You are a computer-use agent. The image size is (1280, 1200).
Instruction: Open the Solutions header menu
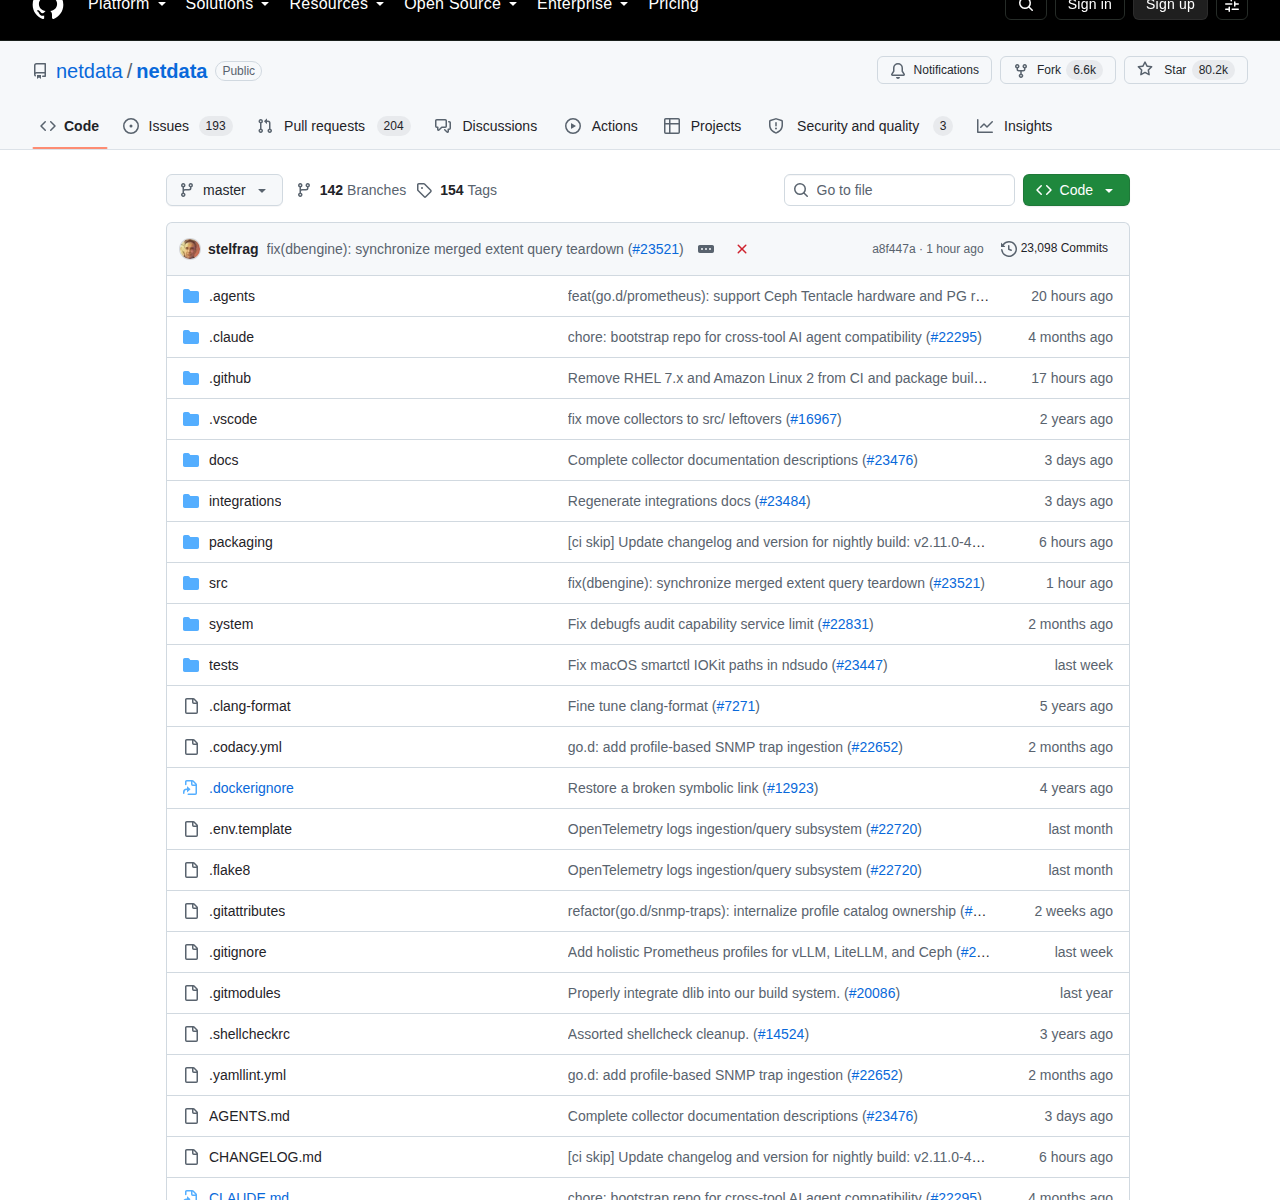tap(227, 5)
